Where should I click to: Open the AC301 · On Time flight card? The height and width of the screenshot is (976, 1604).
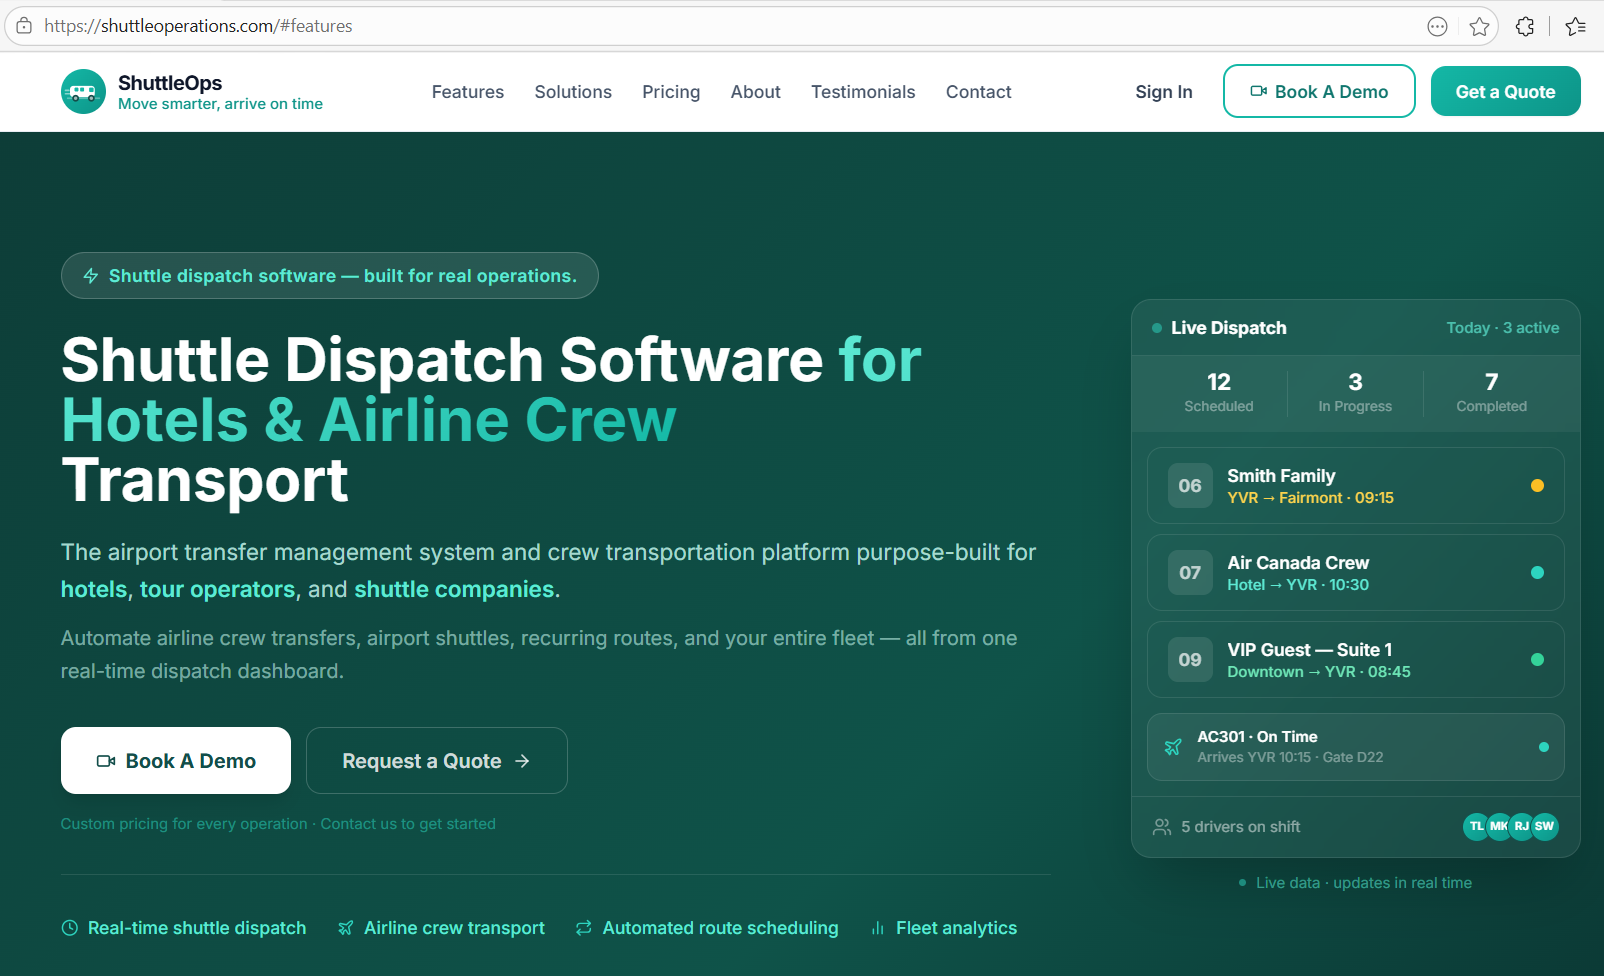1356,747
